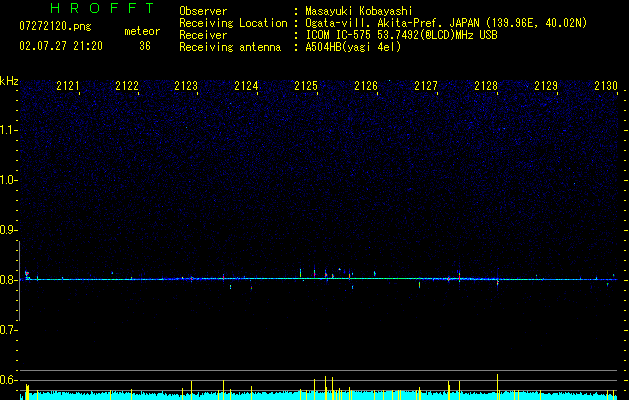Click the 2130 time marker

(606, 86)
